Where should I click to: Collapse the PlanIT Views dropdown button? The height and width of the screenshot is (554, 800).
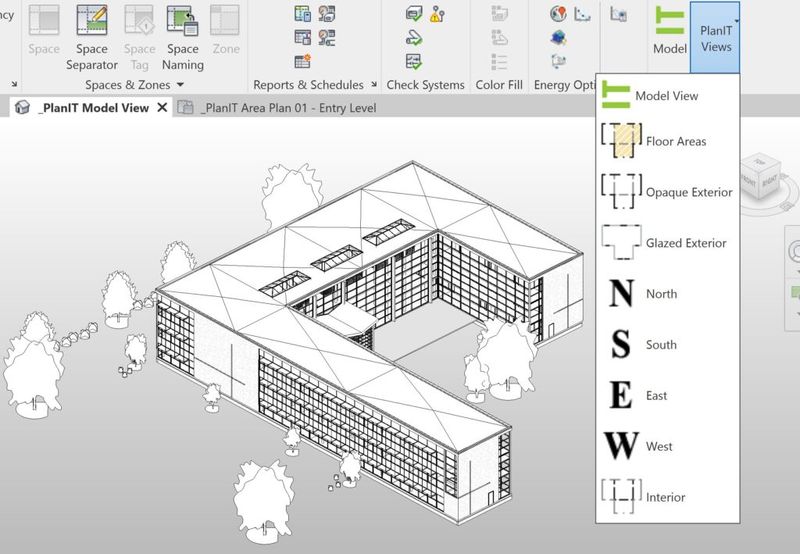716,36
